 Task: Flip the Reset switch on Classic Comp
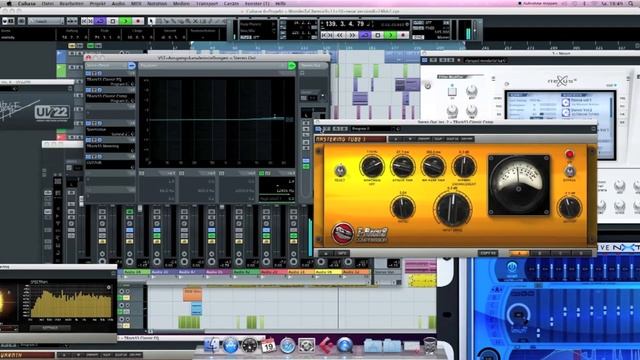pyautogui.click(x=340, y=171)
